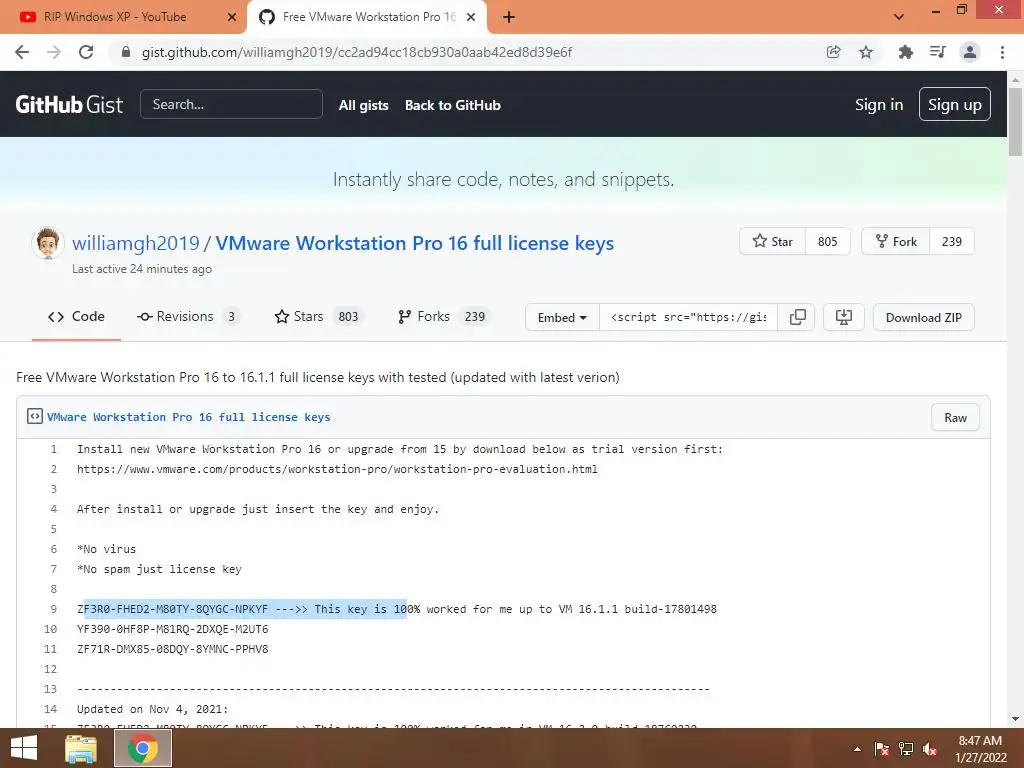This screenshot has width=1024, height=768.
Task: Open the VMware Workstation Pro 16 full license keys title
Action: coord(415,243)
